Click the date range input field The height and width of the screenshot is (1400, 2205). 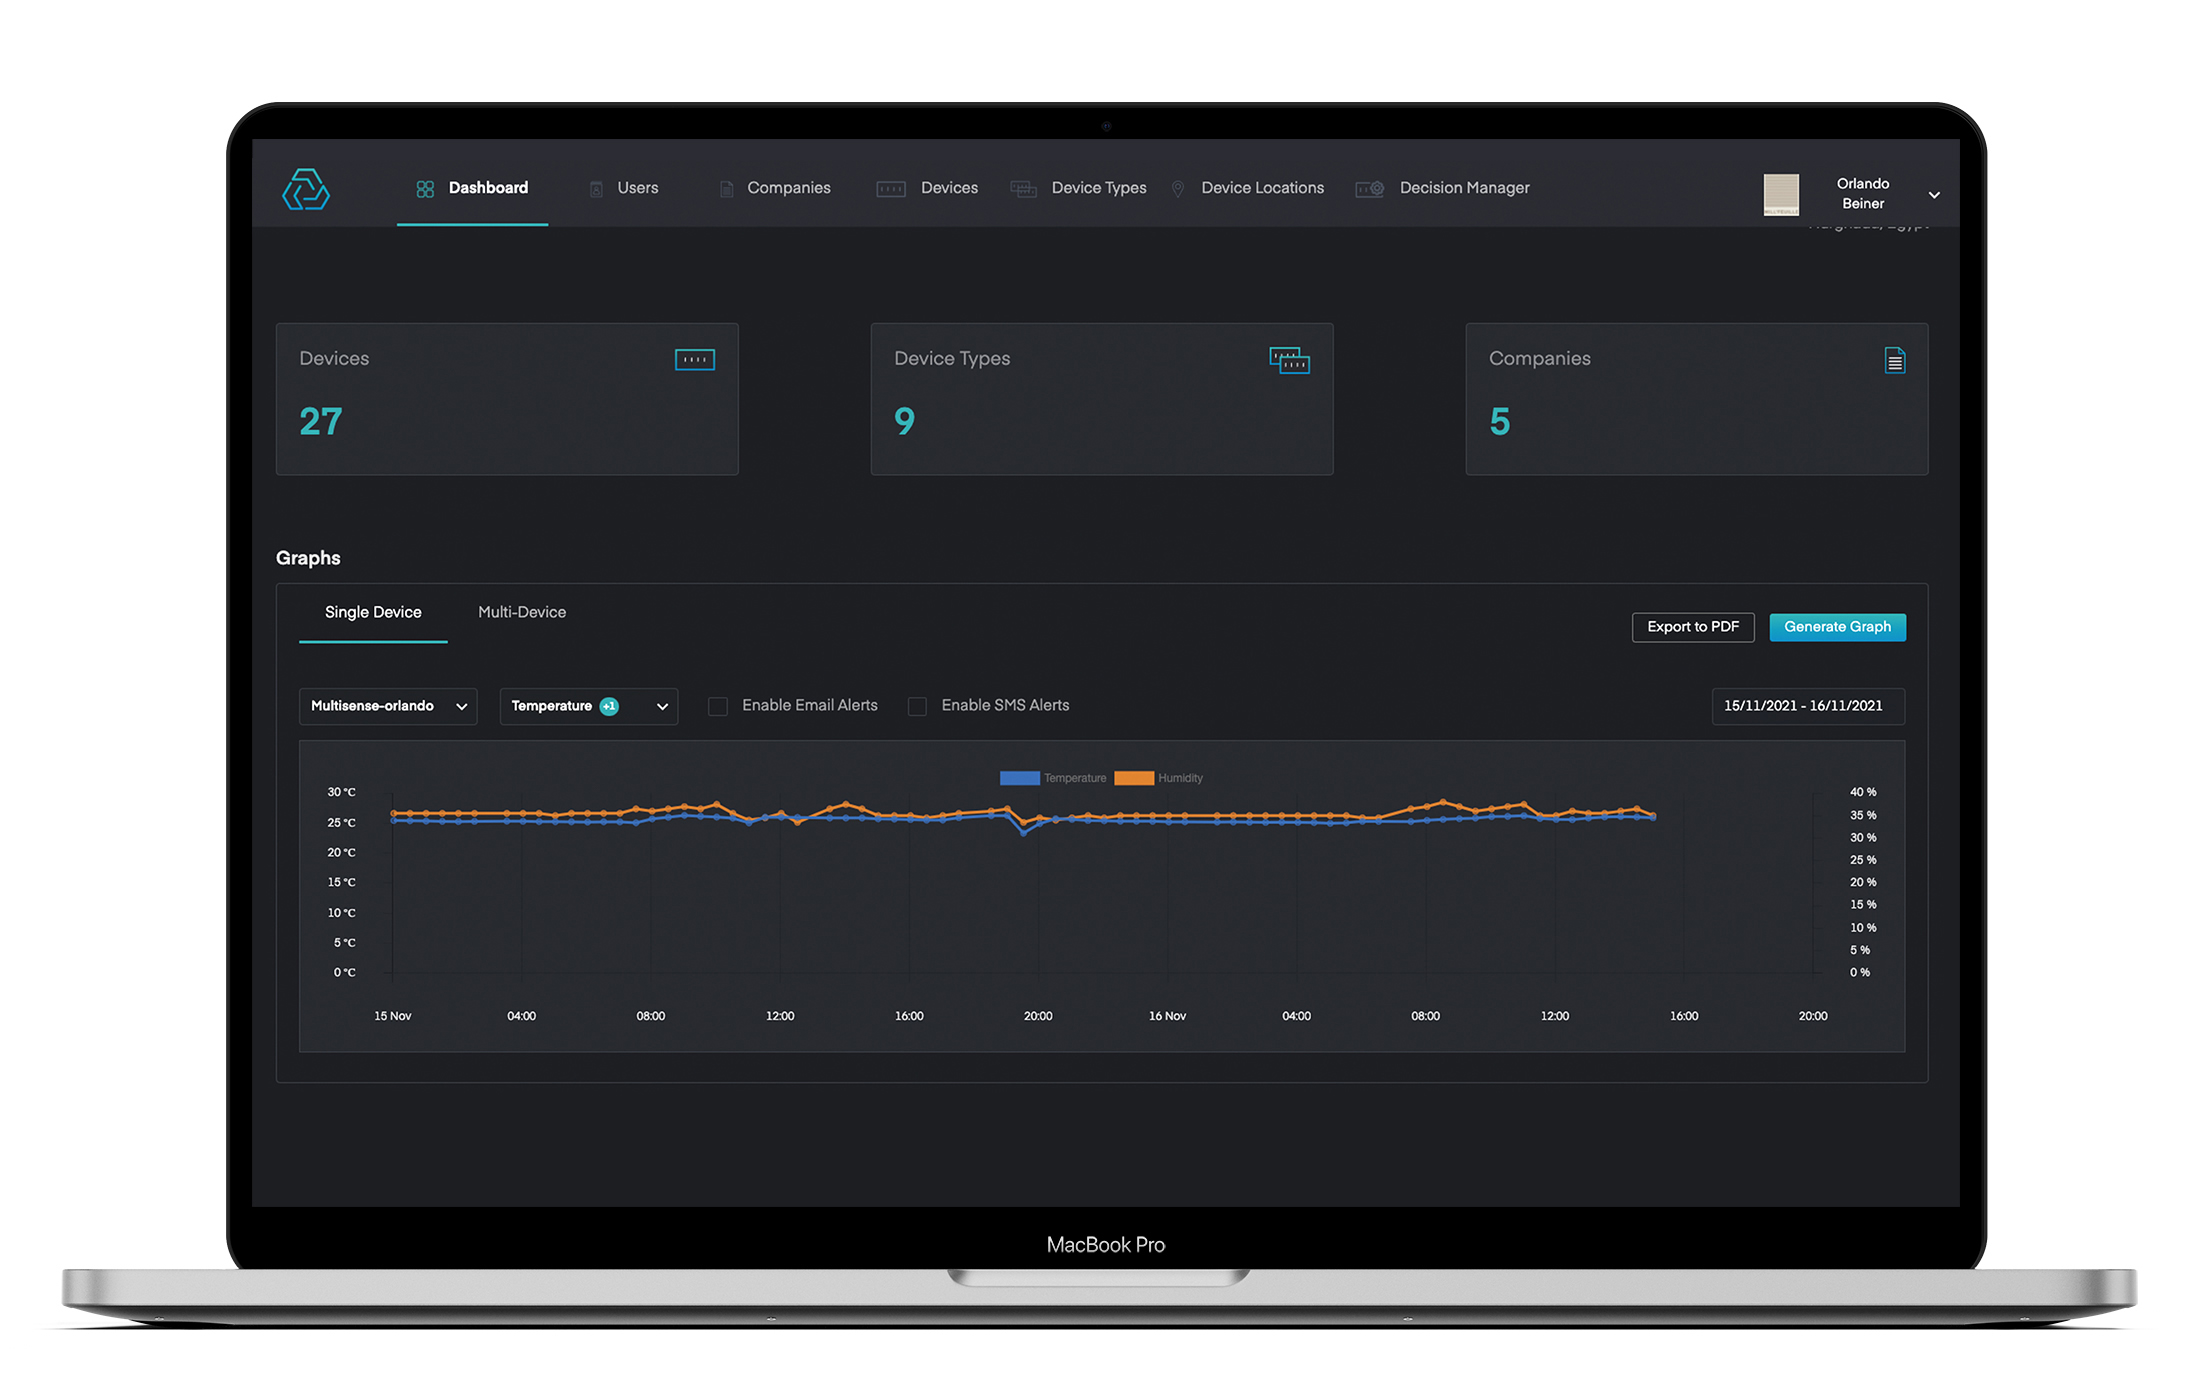pyautogui.click(x=1807, y=706)
